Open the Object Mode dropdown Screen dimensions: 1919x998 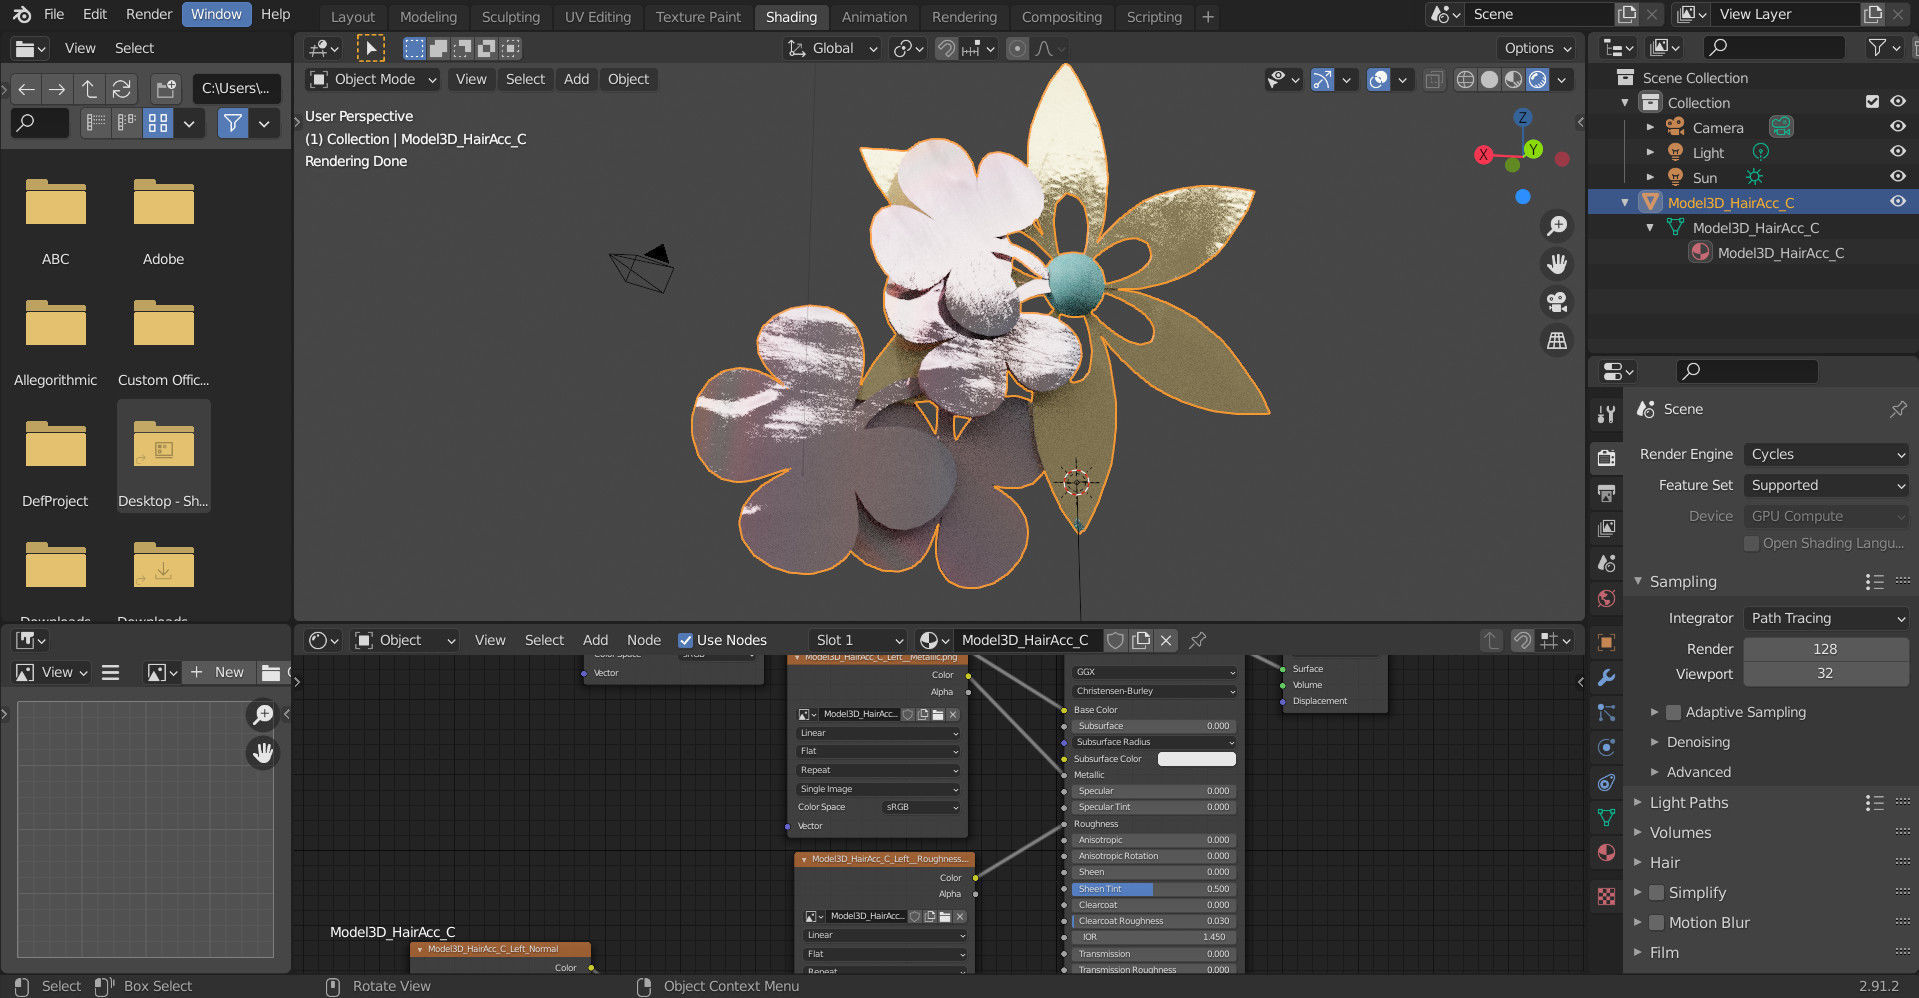click(x=373, y=79)
